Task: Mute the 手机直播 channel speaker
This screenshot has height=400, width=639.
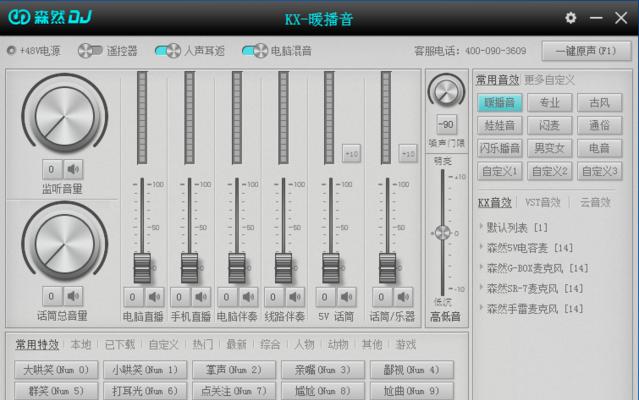Action: click(201, 297)
